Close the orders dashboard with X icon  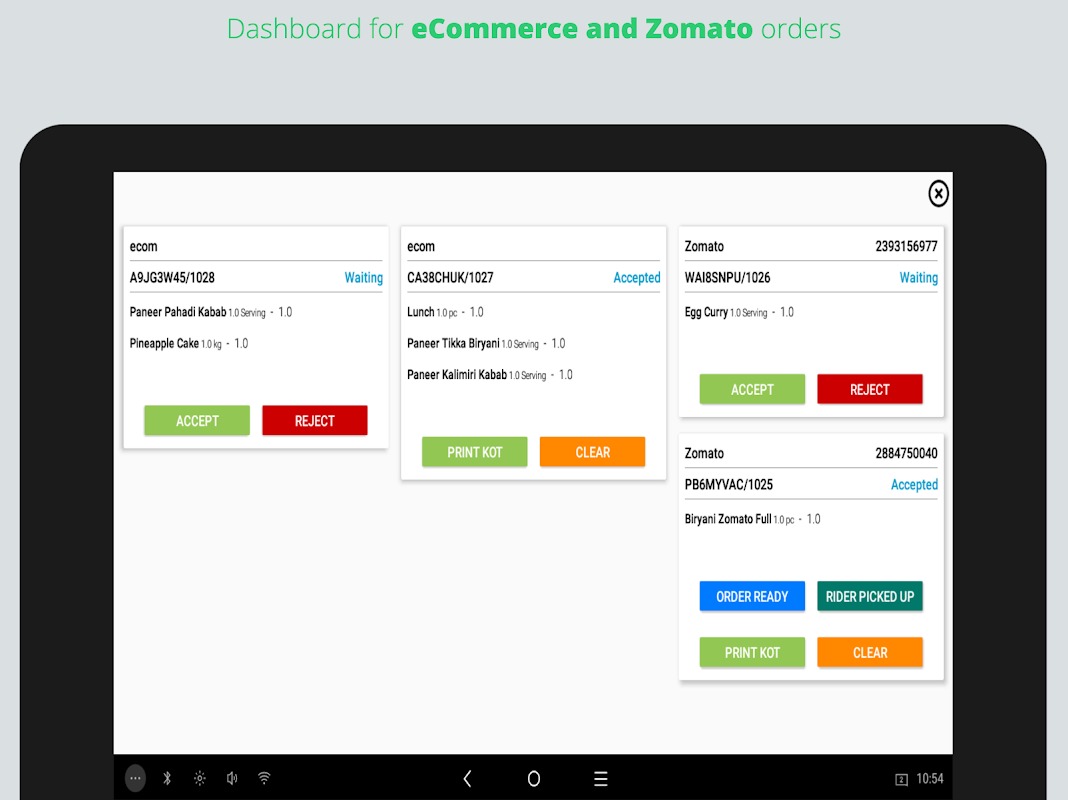point(938,194)
